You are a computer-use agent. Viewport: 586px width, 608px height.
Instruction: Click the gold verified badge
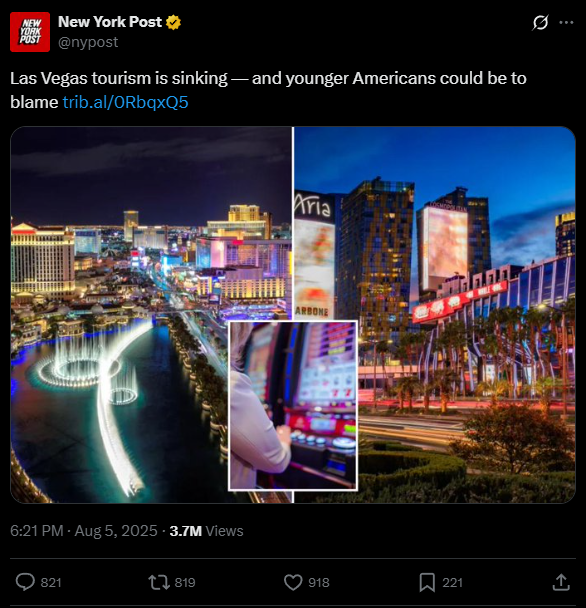(x=173, y=22)
